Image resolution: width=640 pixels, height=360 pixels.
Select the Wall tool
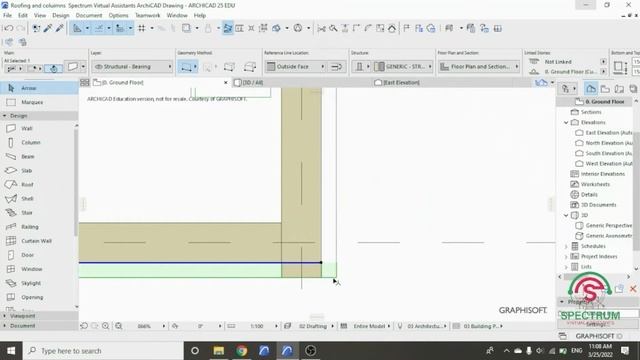[x=37, y=129]
